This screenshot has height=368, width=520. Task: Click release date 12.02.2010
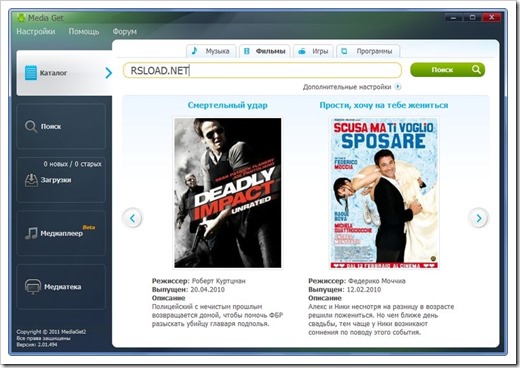(x=364, y=290)
